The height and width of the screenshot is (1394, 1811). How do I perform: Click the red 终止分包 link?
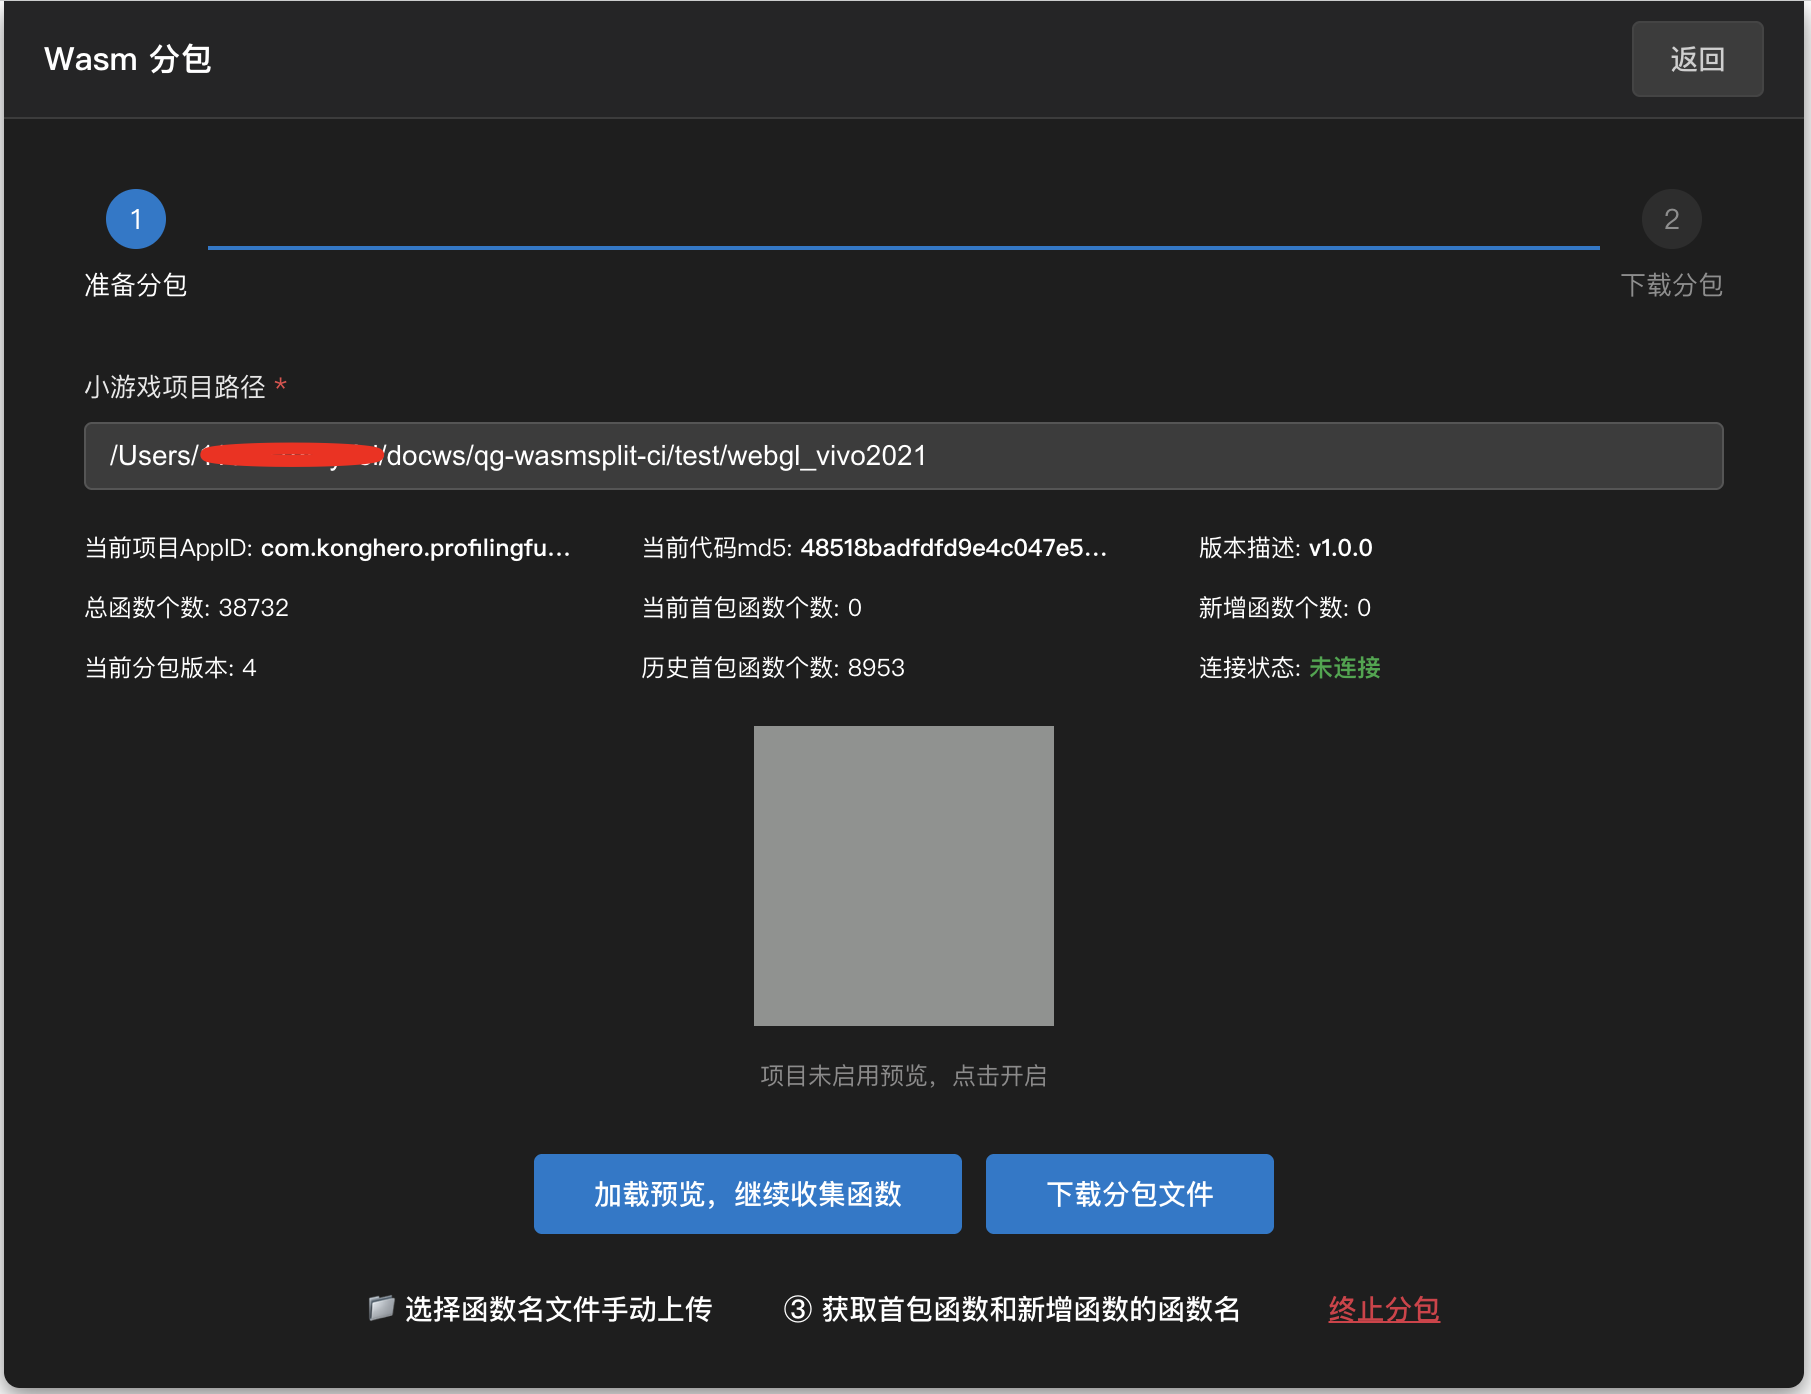1383,1309
